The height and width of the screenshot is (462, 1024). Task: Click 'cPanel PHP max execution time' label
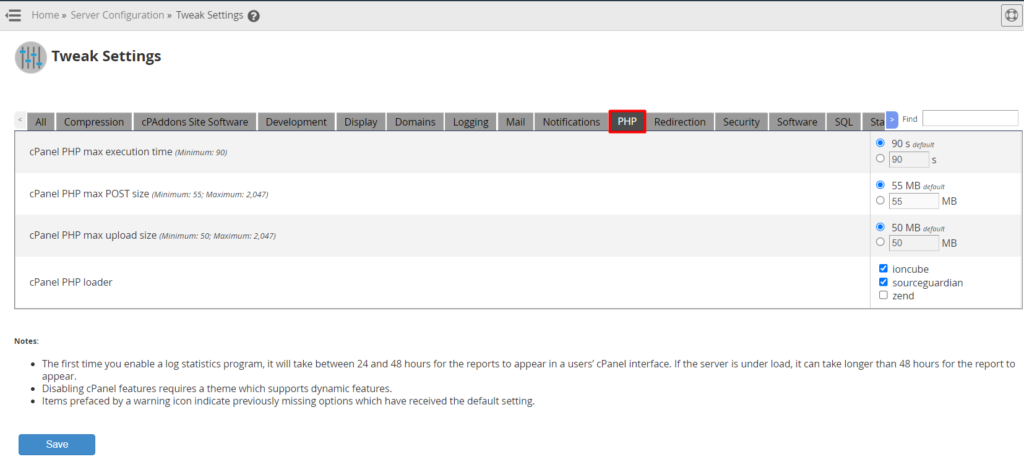pyautogui.click(x=101, y=152)
